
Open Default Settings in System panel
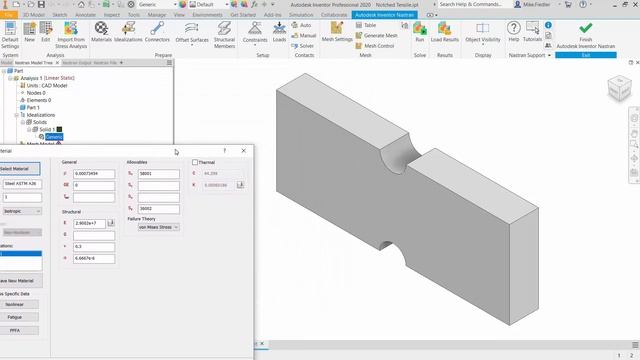click(10, 35)
